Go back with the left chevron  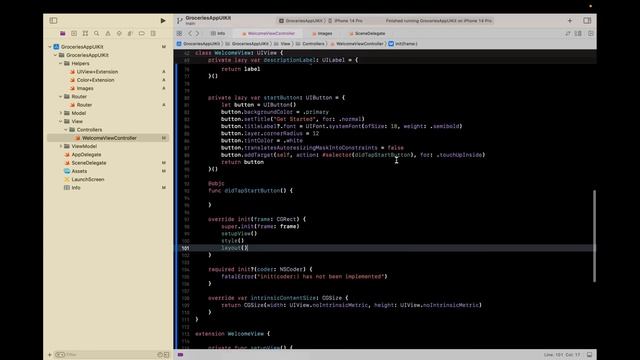pyautogui.click(x=190, y=33)
